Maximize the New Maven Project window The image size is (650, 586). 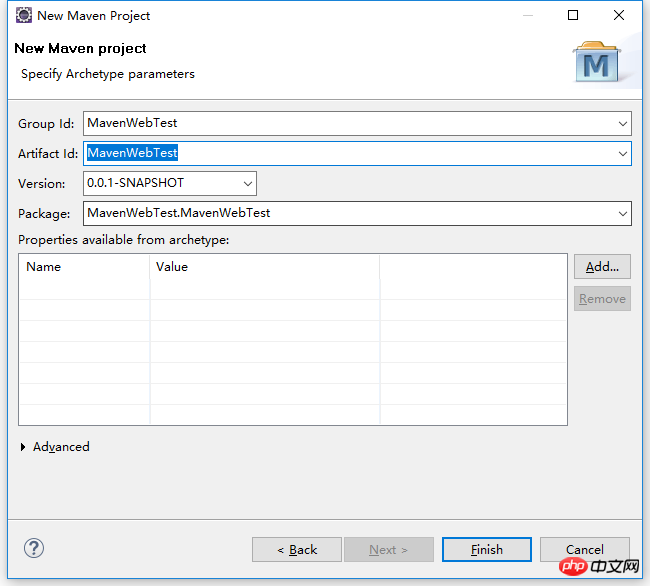[x=573, y=15]
